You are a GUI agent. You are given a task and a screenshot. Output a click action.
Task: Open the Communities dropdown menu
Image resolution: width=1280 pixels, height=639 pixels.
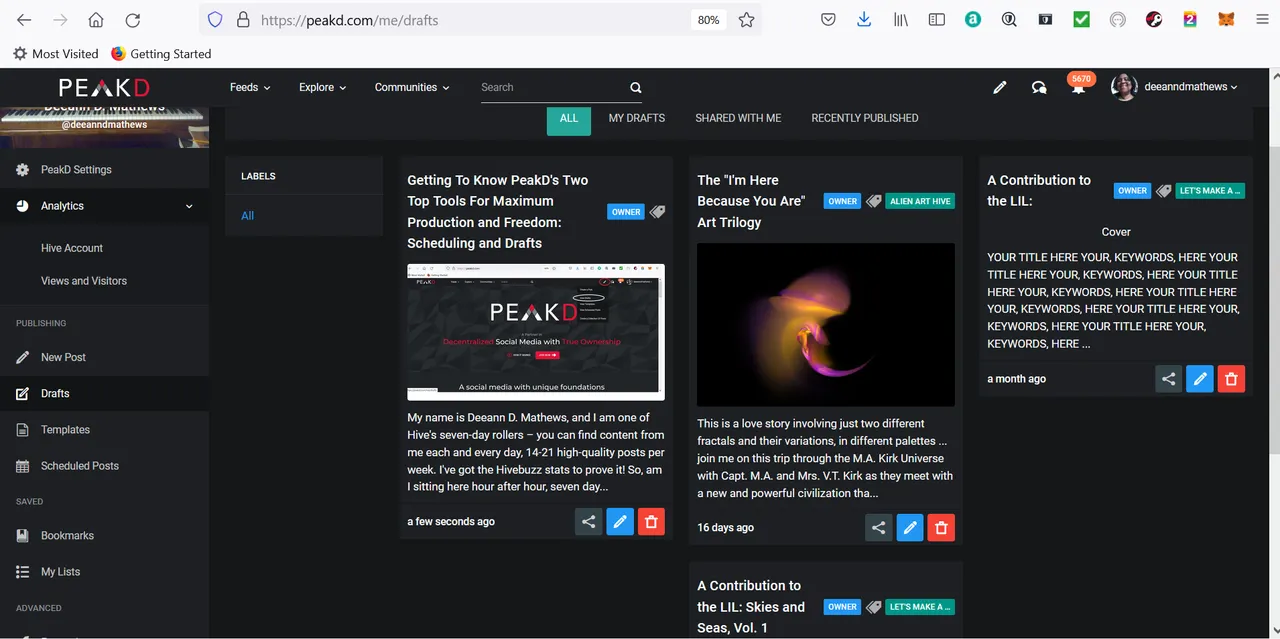(412, 88)
